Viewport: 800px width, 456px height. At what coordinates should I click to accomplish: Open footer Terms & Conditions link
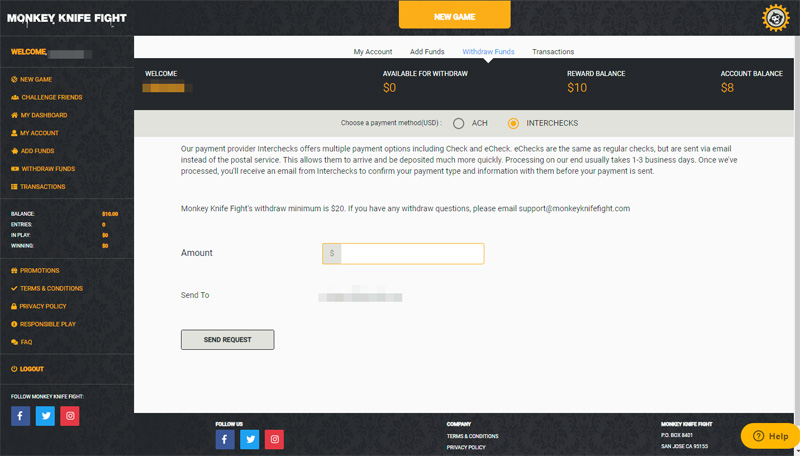tap(472, 436)
